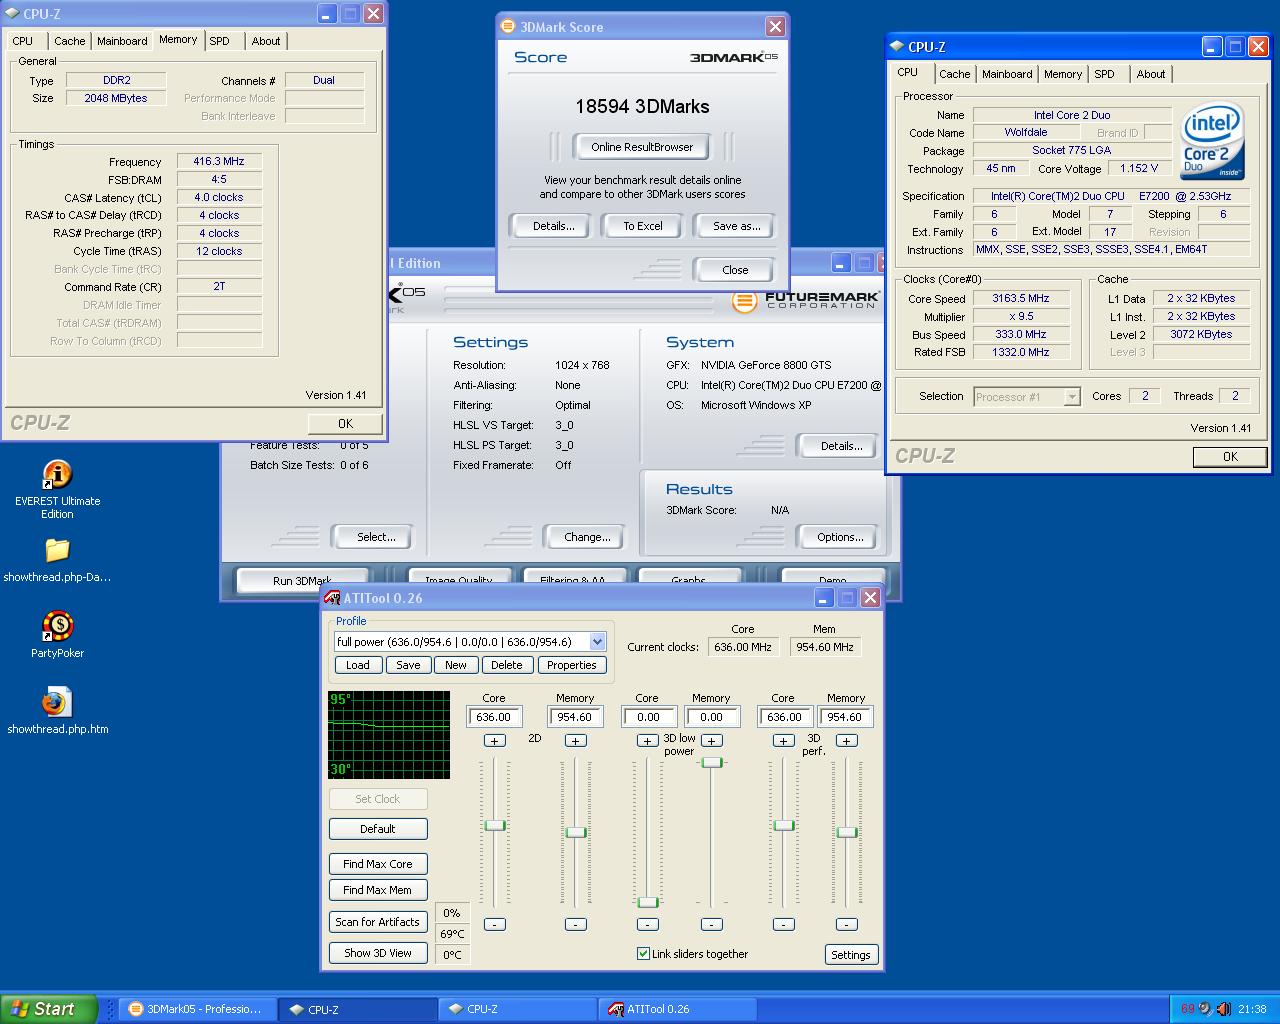Click Load profile in ATITool
The height and width of the screenshot is (1024, 1280).
coord(358,665)
